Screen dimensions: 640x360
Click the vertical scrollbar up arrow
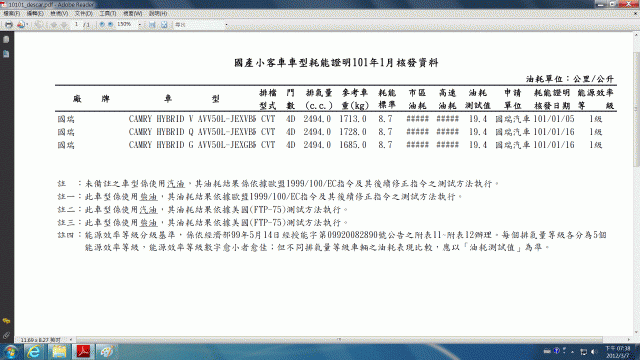click(636, 35)
